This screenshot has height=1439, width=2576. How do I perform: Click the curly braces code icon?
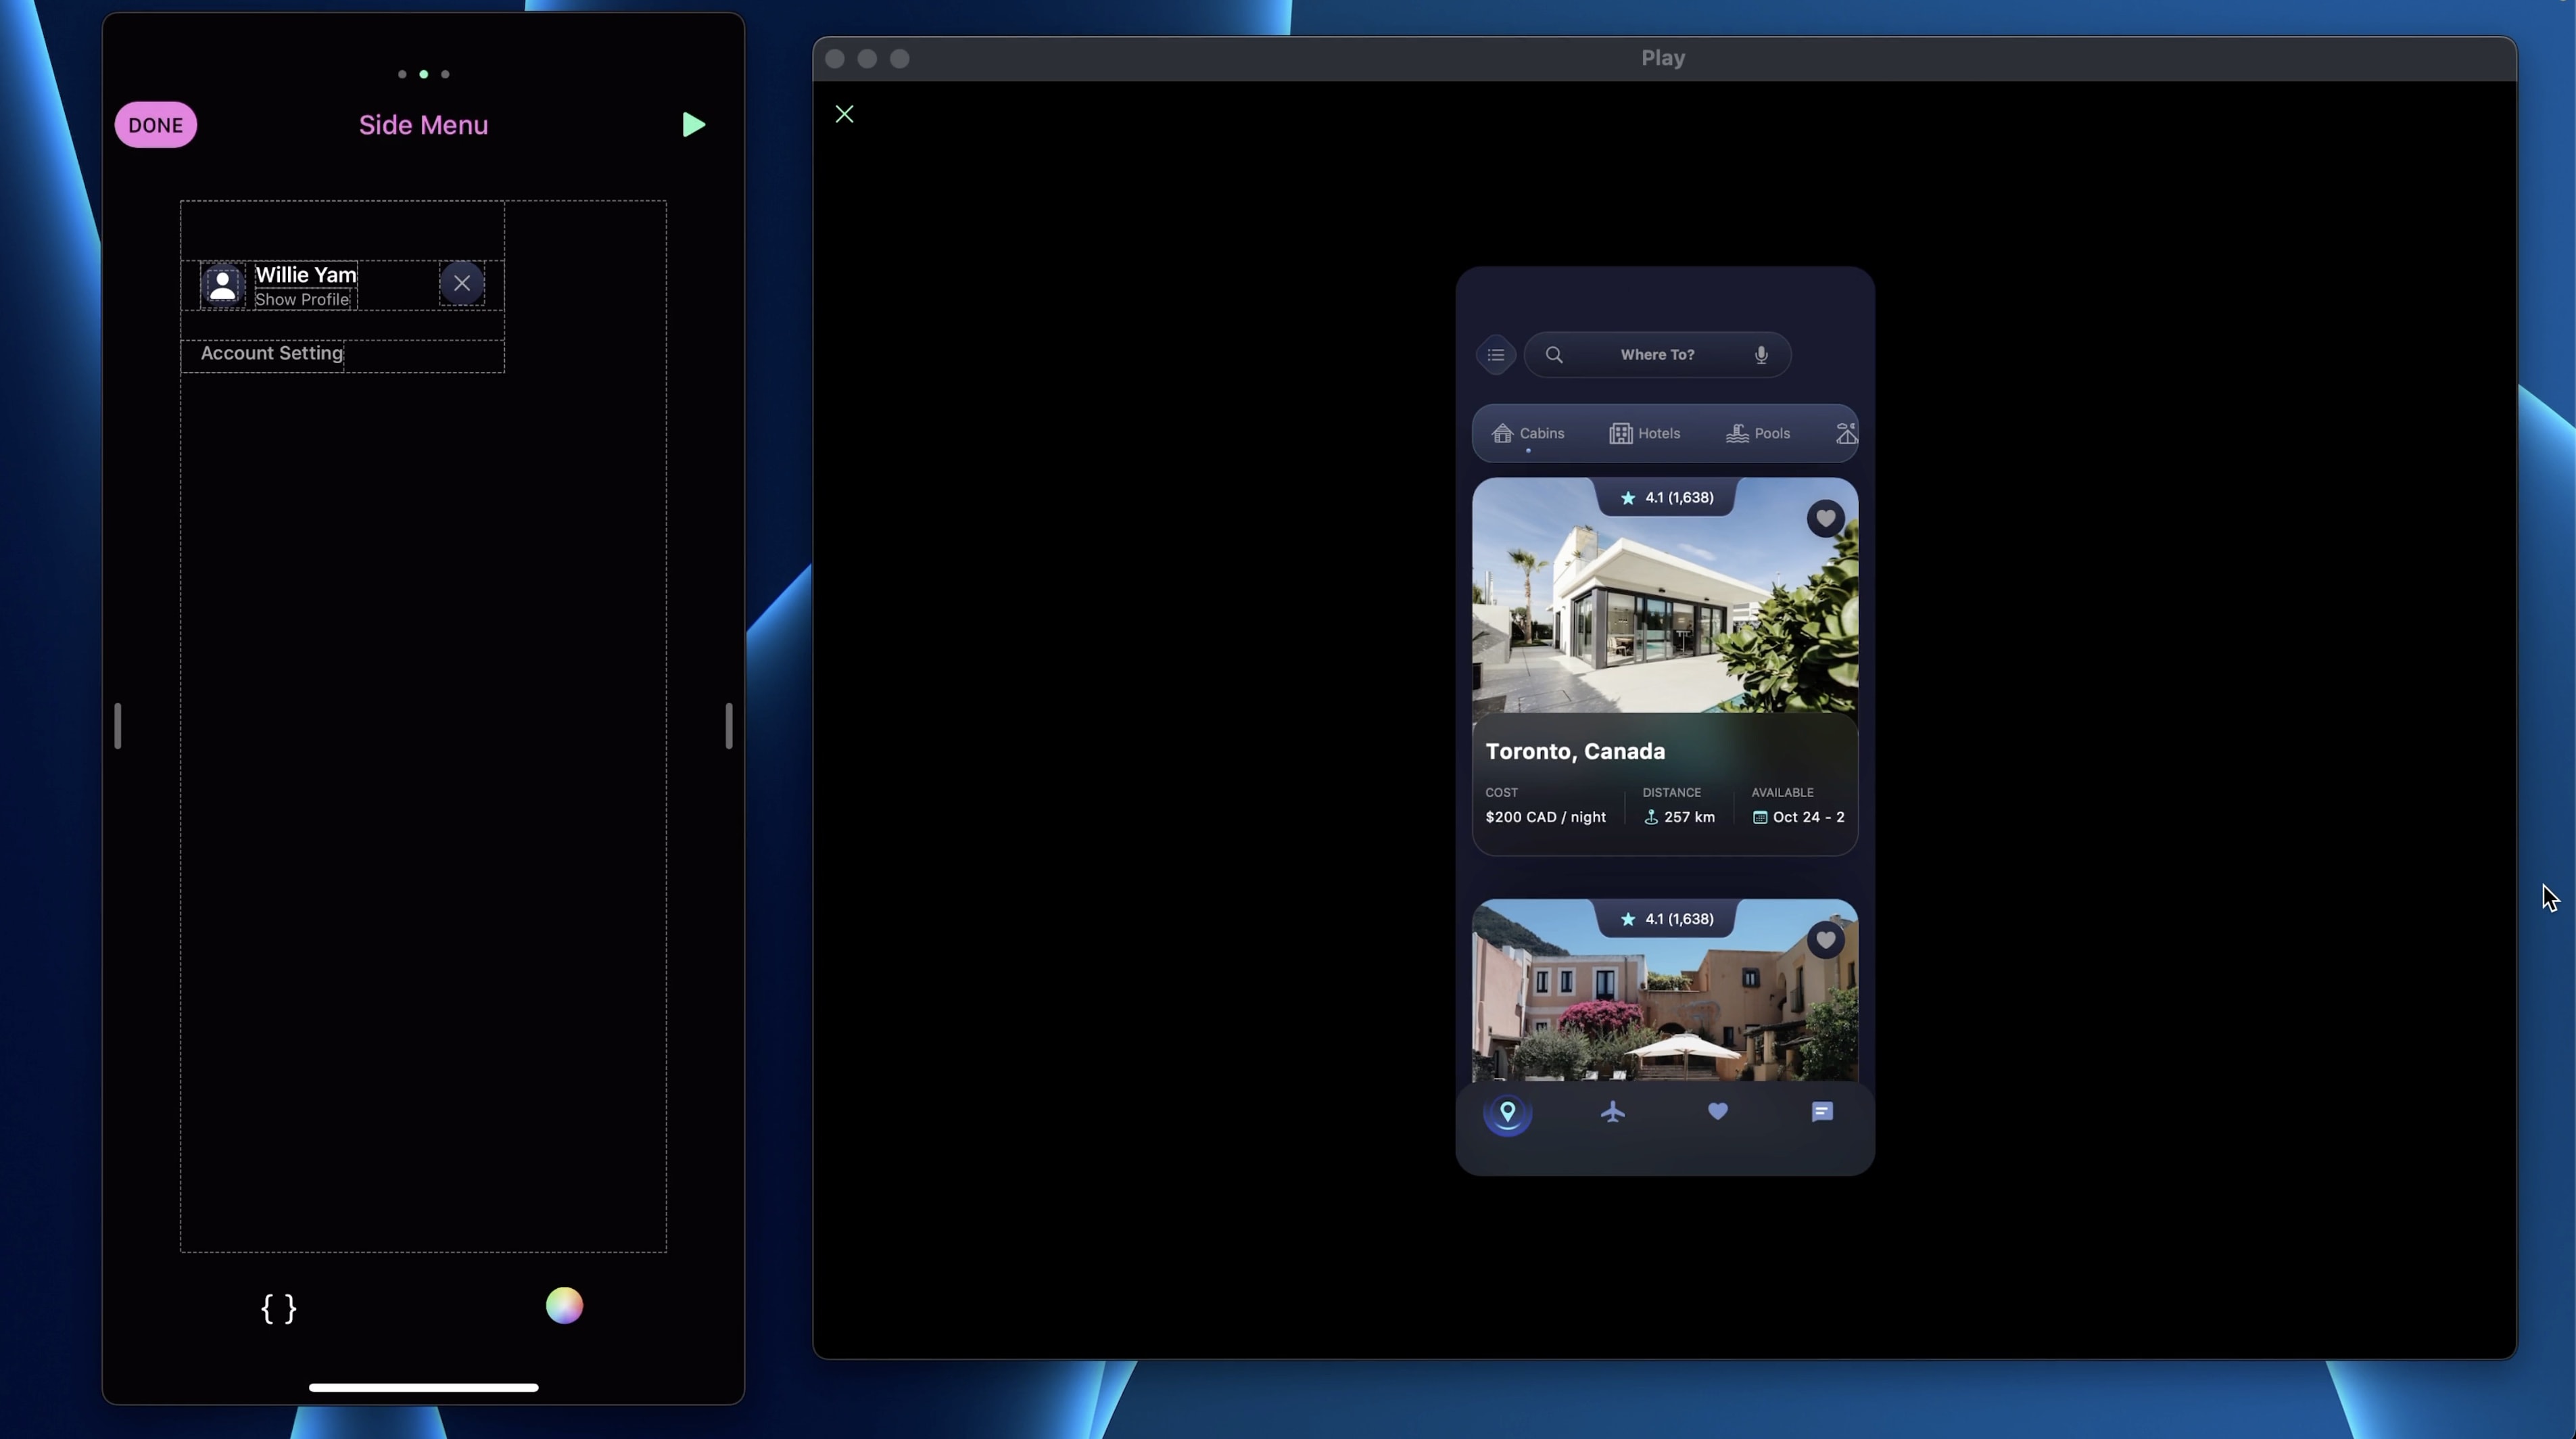click(x=279, y=1308)
